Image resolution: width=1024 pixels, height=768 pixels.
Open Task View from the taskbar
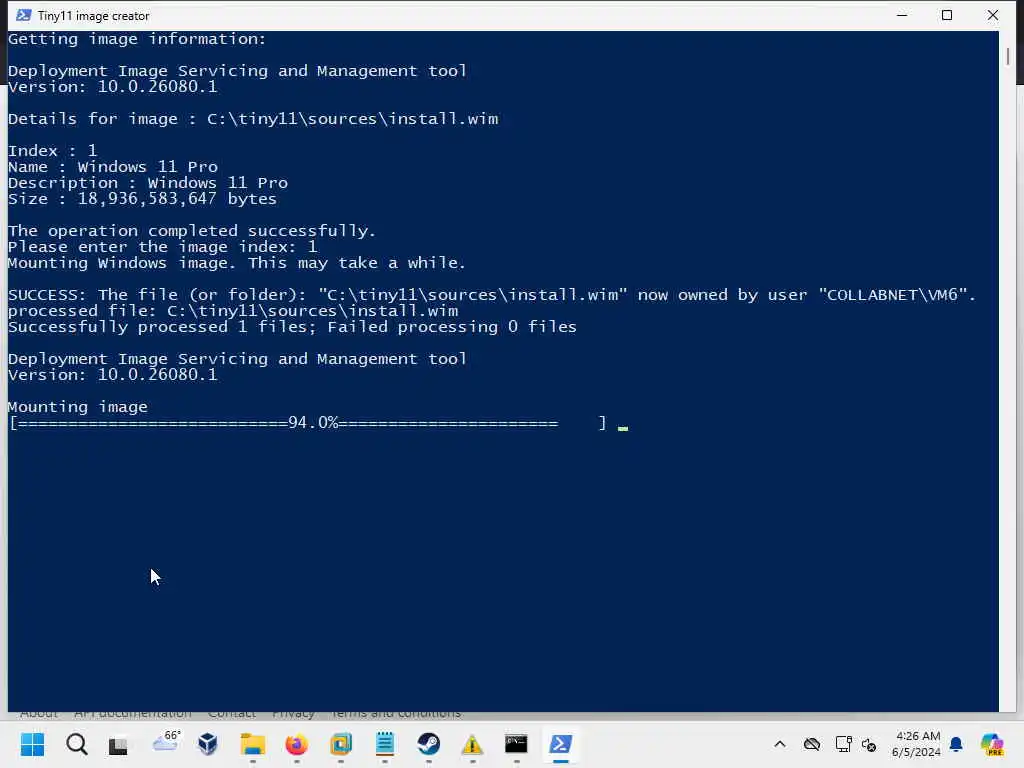[x=118, y=744]
